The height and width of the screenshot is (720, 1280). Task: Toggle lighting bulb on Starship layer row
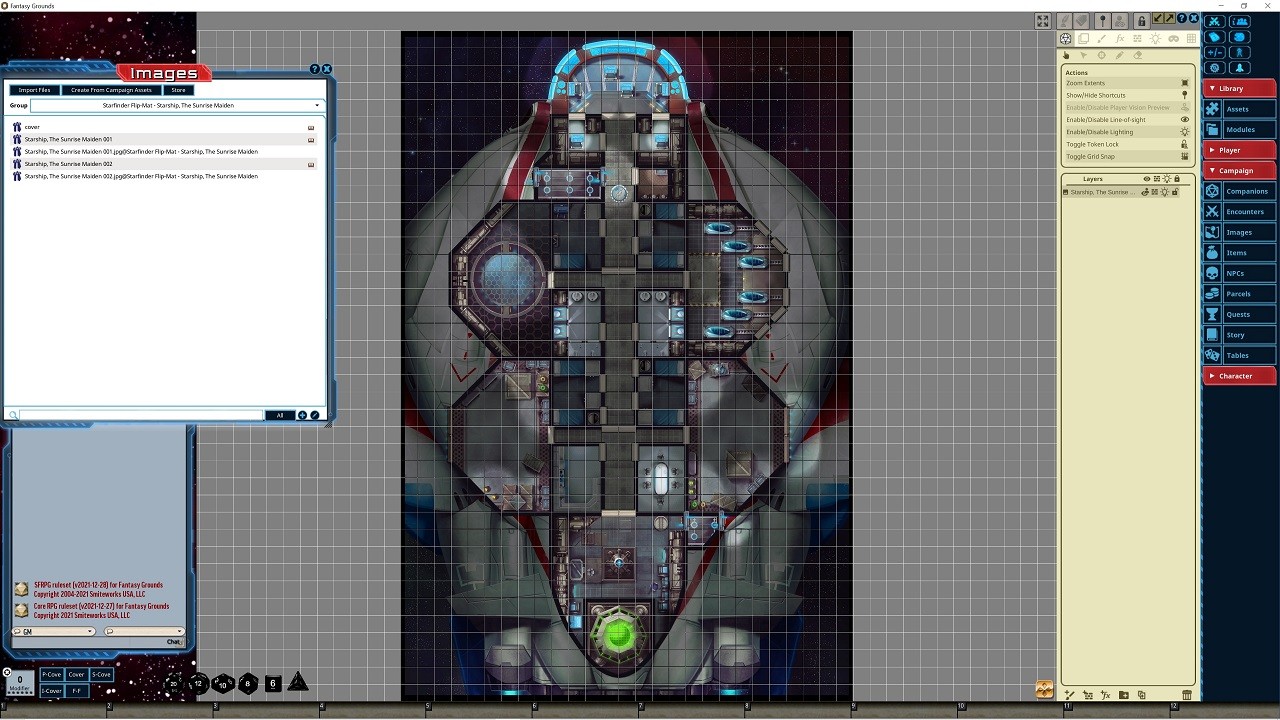(x=1165, y=192)
